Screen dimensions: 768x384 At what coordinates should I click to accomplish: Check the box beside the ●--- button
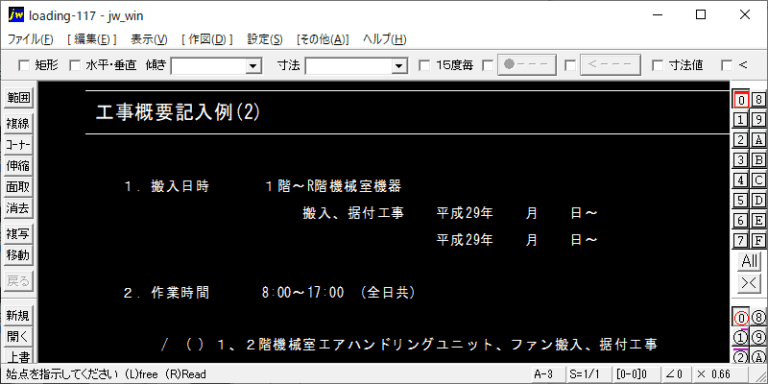[x=487, y=65]
